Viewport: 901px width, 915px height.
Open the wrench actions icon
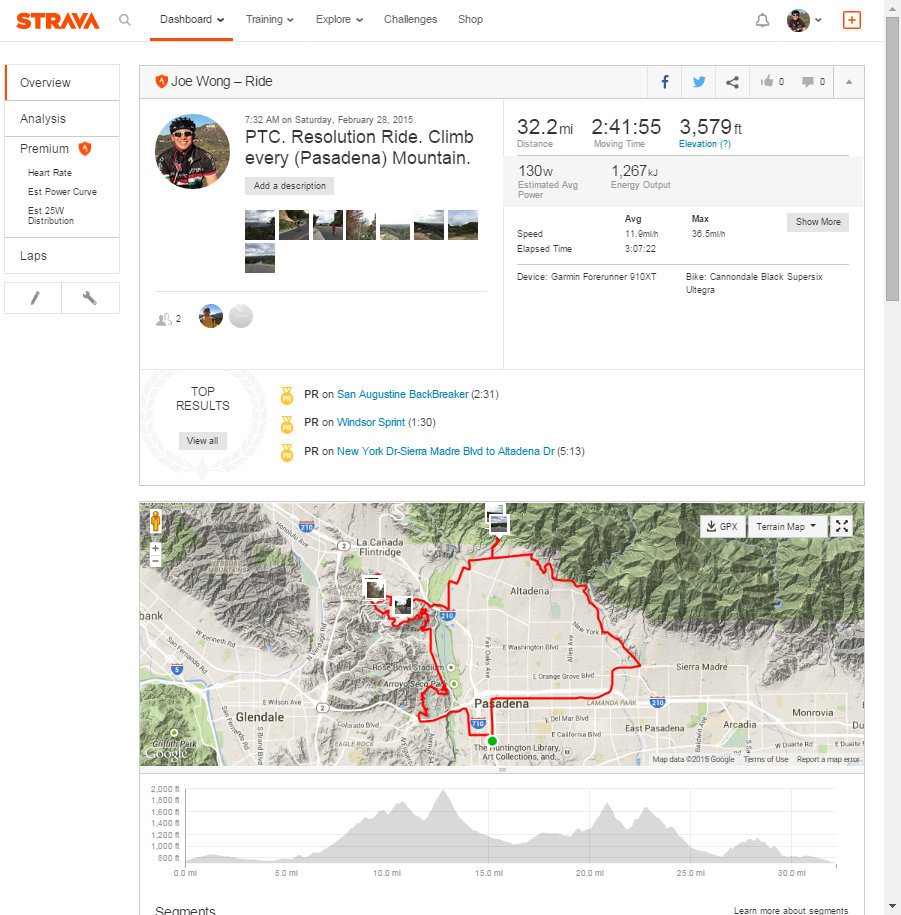(90, 298)
